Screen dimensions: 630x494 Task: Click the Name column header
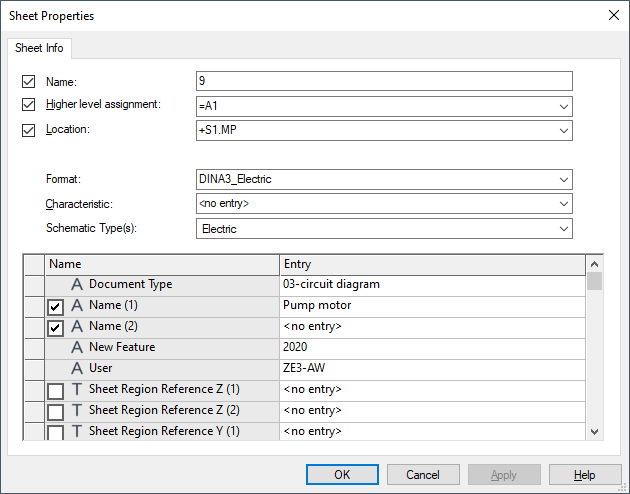(x=162, y=265)
